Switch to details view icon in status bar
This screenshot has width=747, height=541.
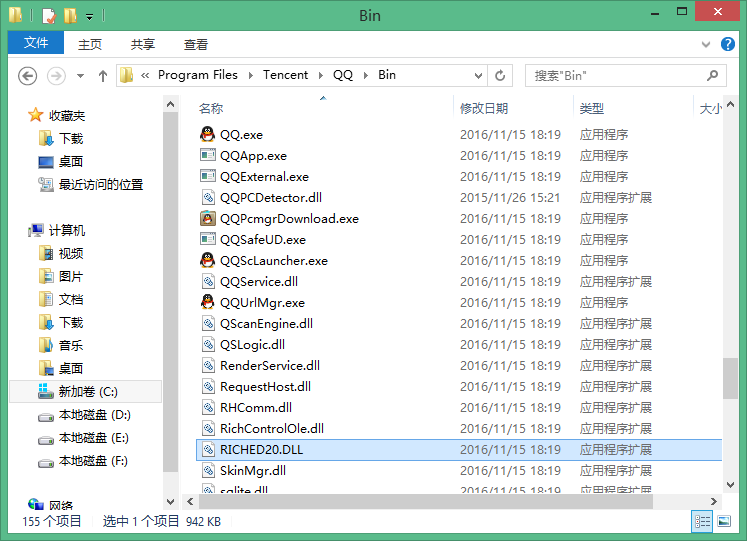coord(702,521)
